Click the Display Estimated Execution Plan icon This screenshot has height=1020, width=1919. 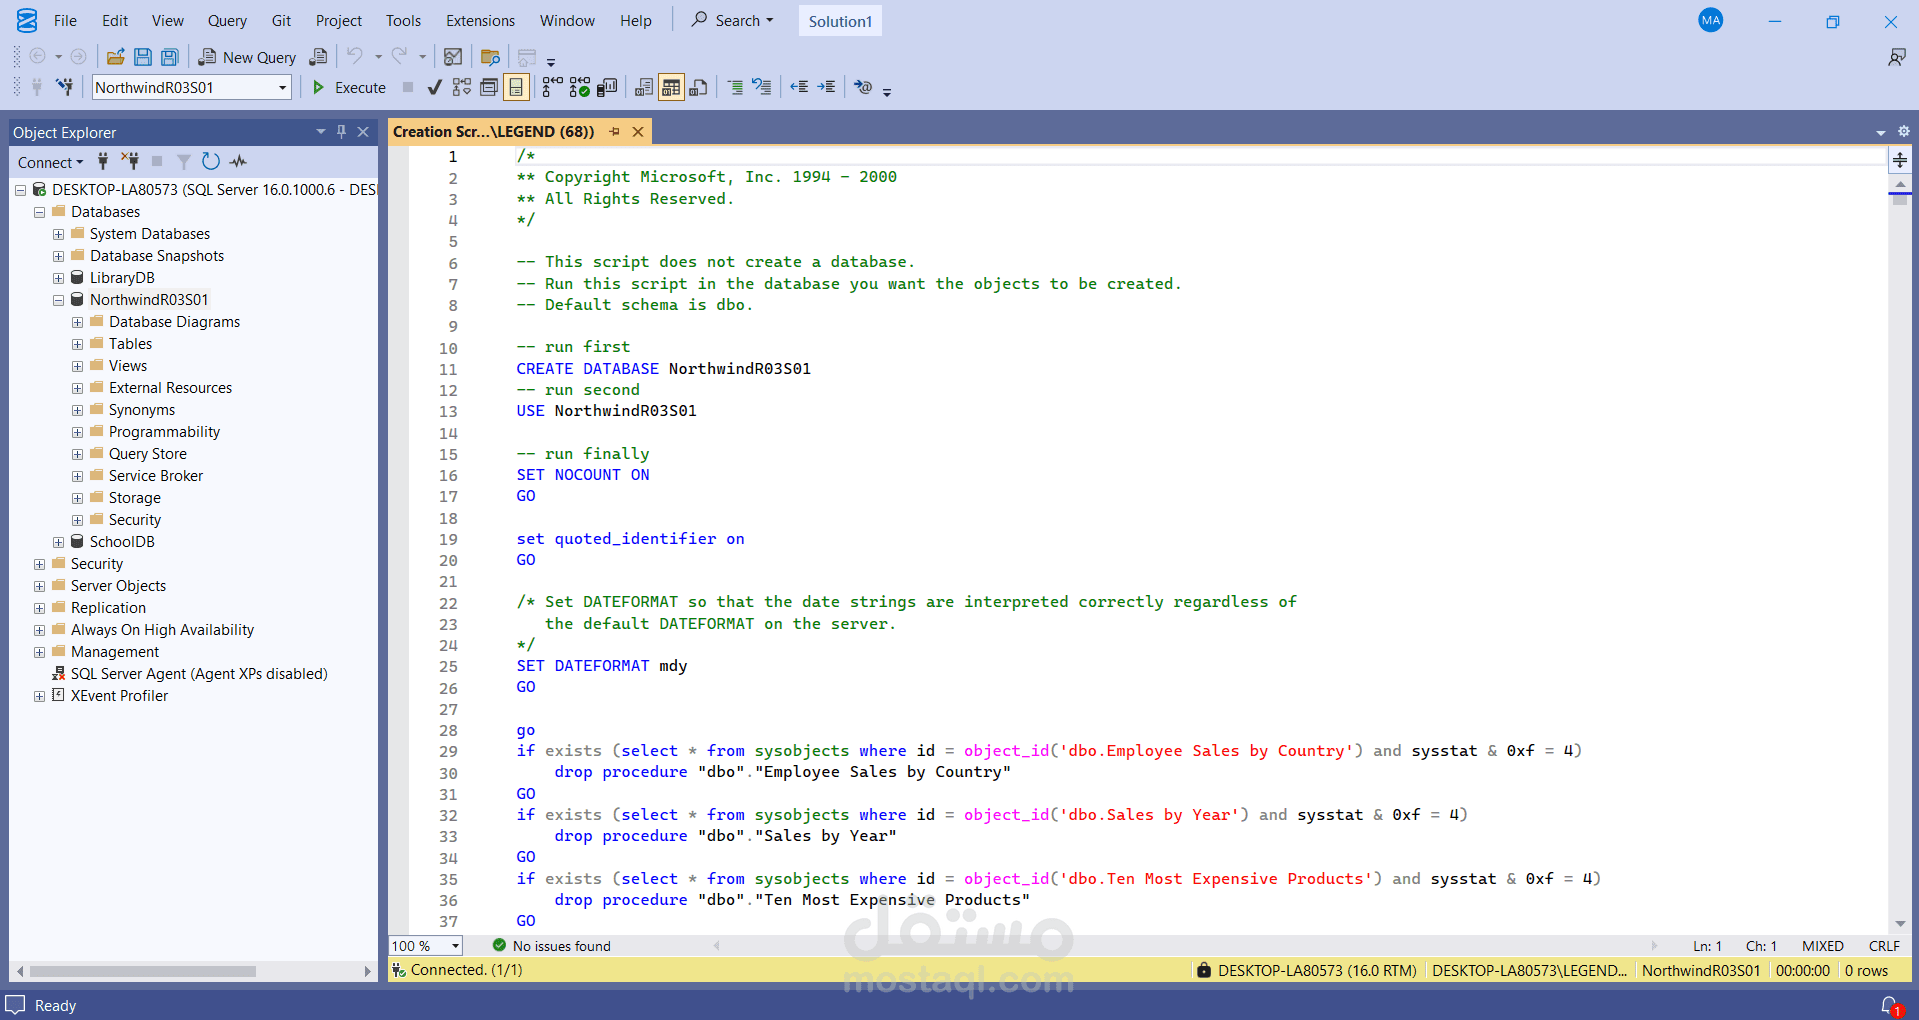pyautogui.click(x=461, y=88)
